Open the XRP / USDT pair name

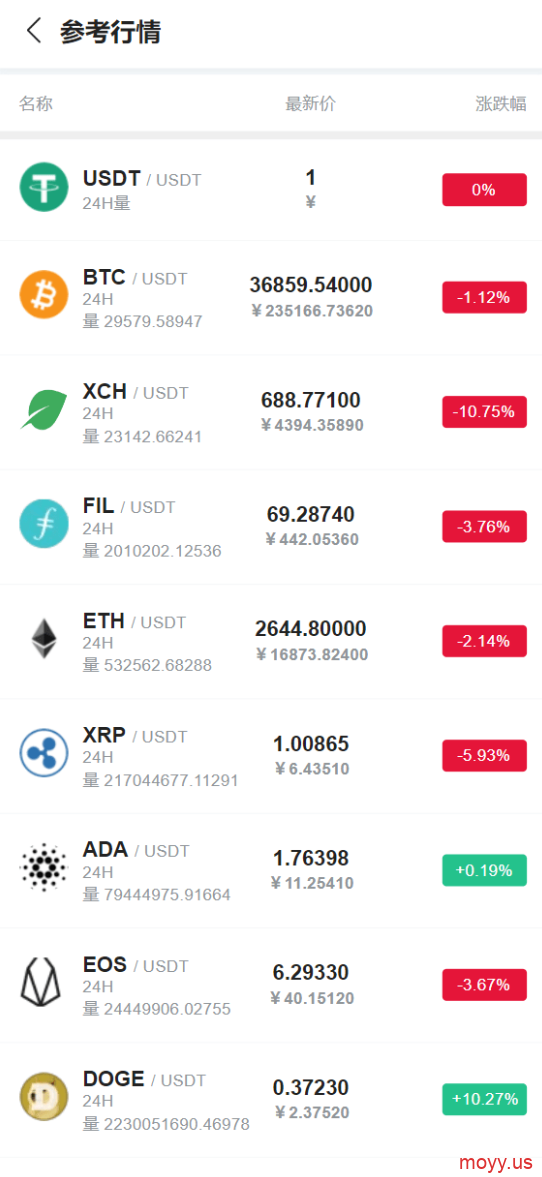tap(135, 736)
